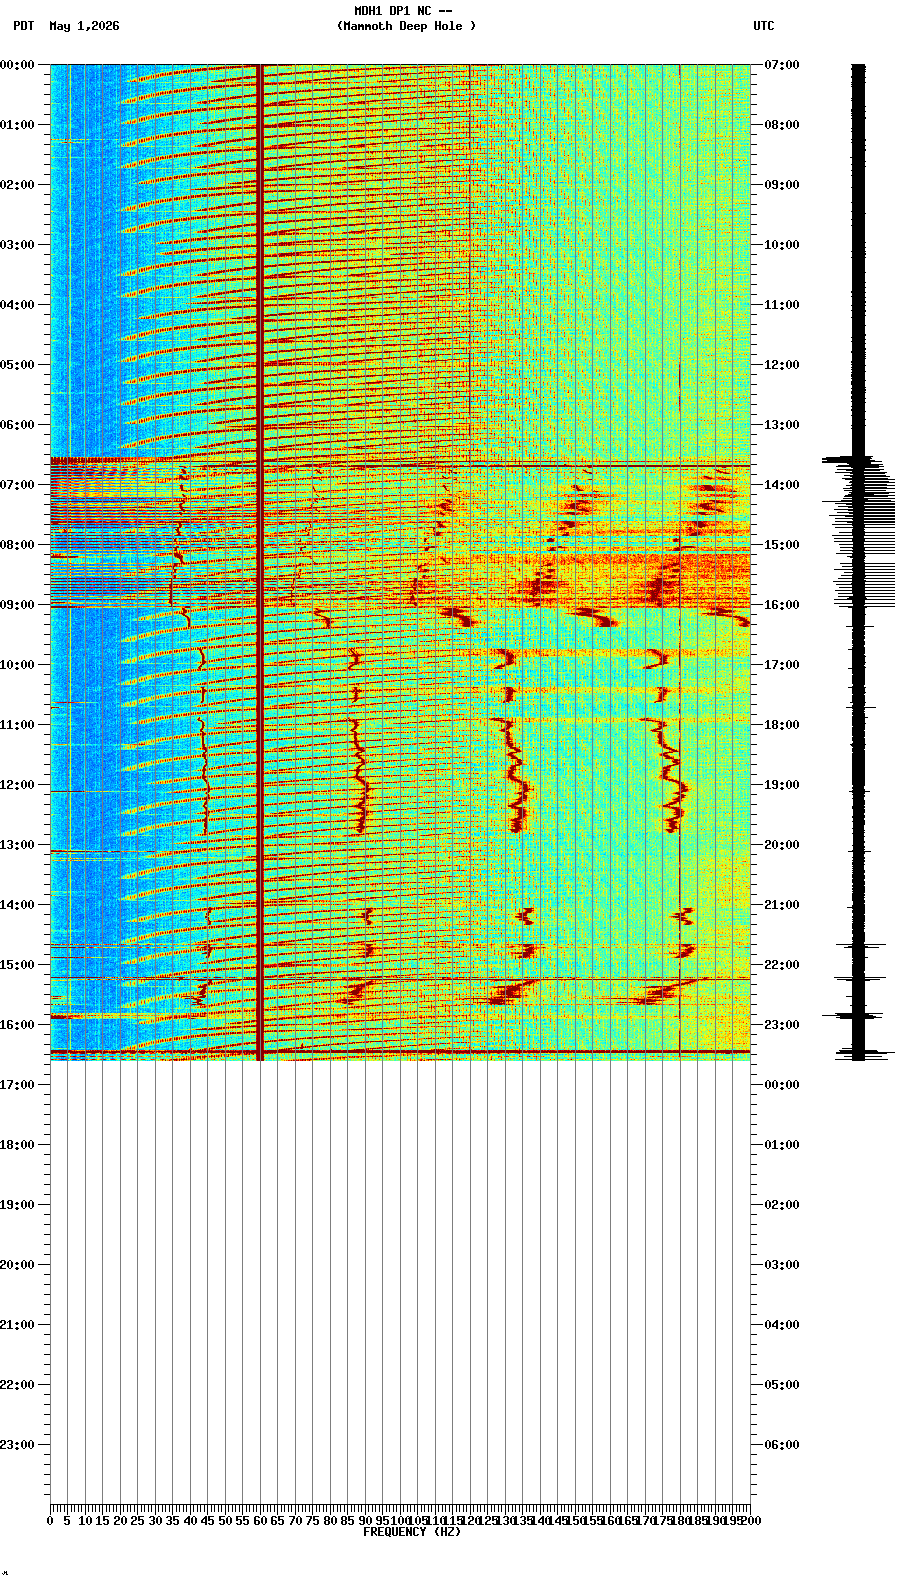Click 12:00 on the PDT time axis
The width and height of the screenshot is (902, 1584).
[18, 785]
